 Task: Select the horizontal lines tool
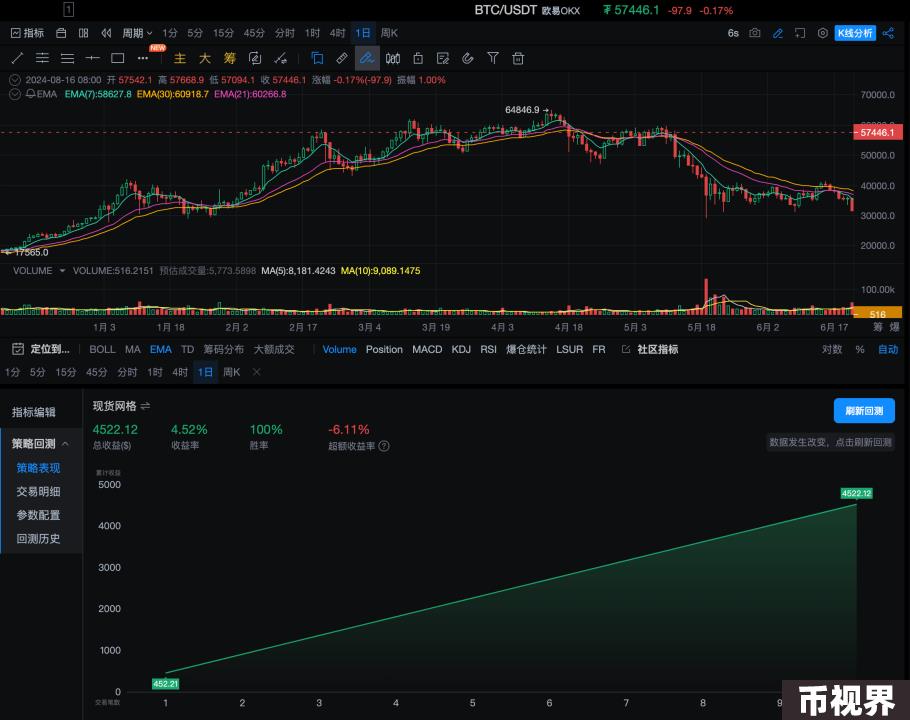click(67, 58)
